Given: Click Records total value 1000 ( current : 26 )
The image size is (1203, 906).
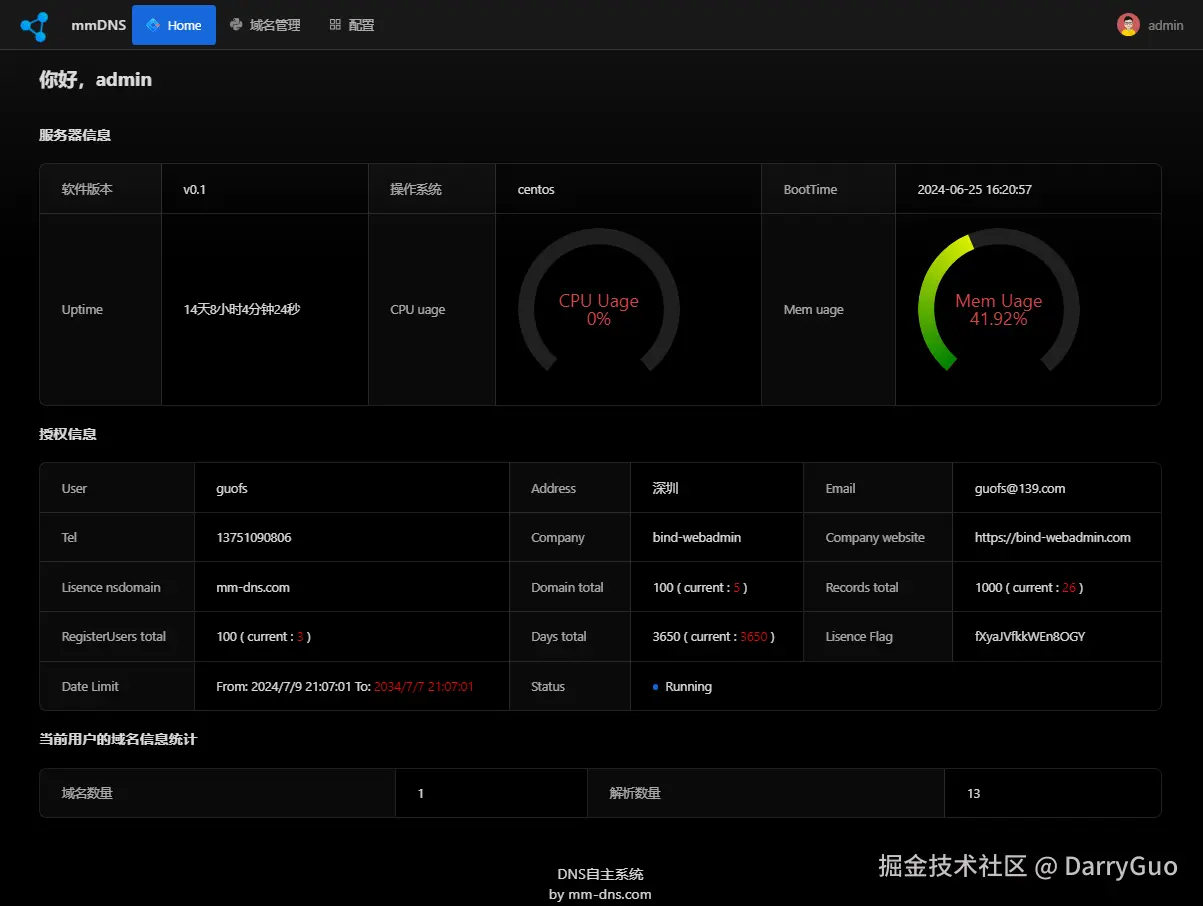Looking at the screenshot, I should click(1029, 587).
